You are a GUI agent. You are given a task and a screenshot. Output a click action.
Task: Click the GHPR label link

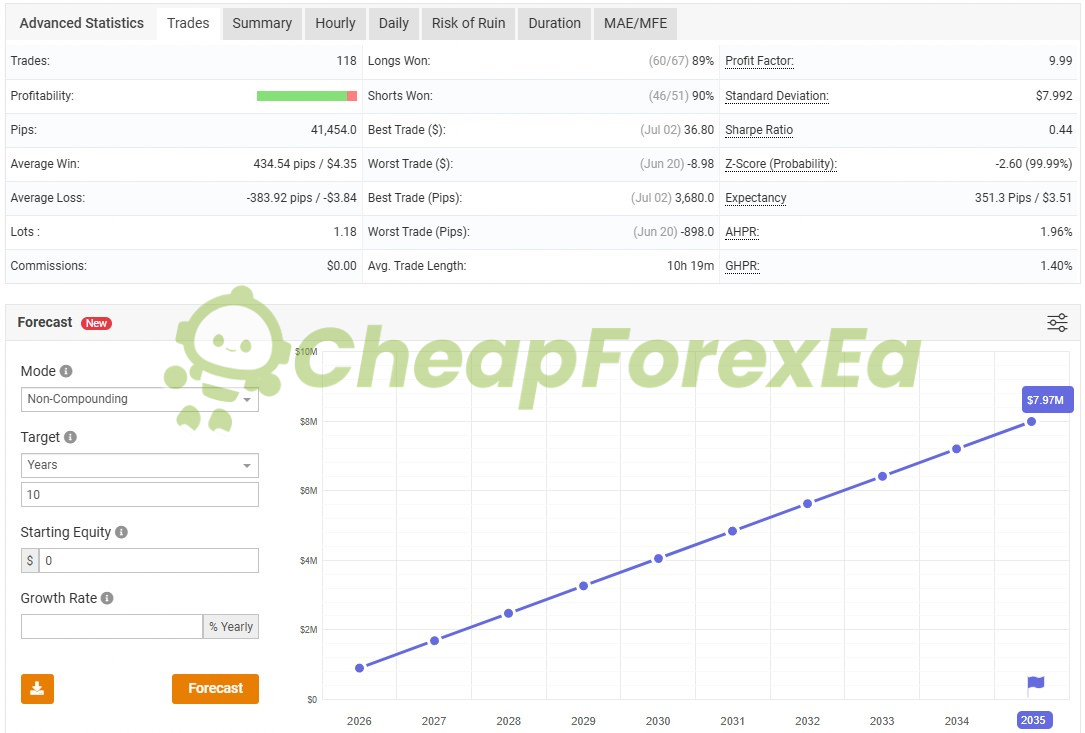pos(742,266)
